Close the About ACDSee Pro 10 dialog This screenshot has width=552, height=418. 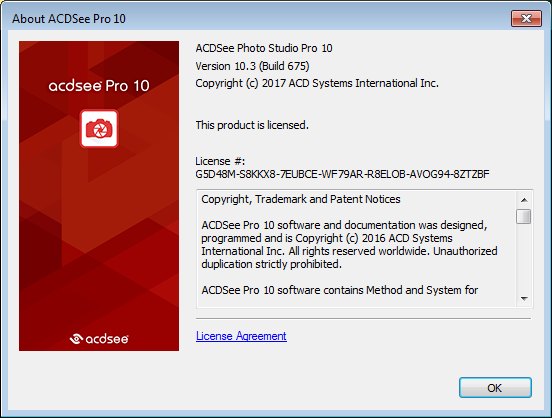click(526, 18)
